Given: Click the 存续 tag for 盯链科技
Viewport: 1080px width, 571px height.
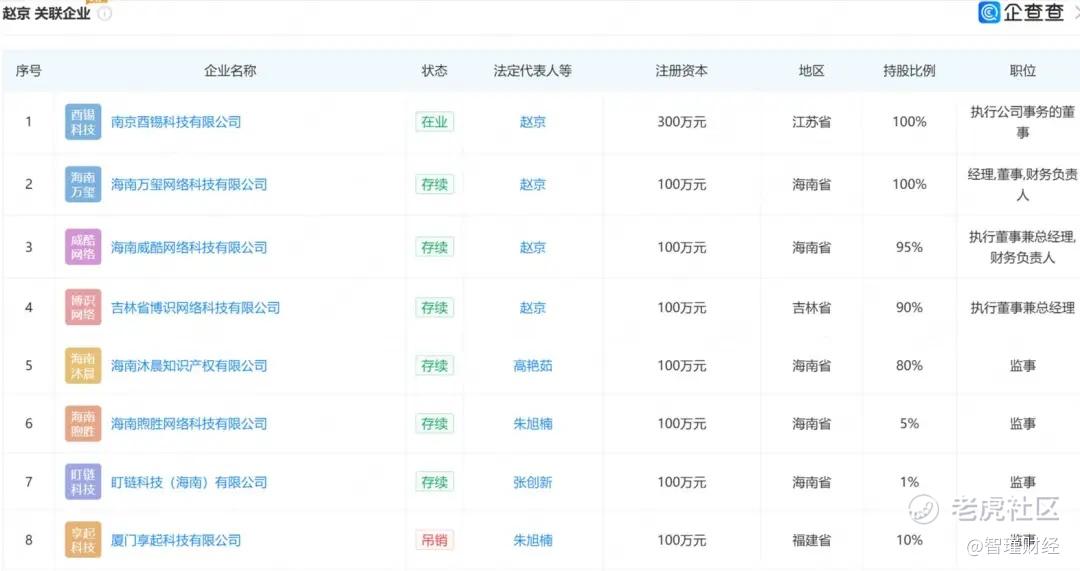Looking at the screenshot, I should [435, 482].
